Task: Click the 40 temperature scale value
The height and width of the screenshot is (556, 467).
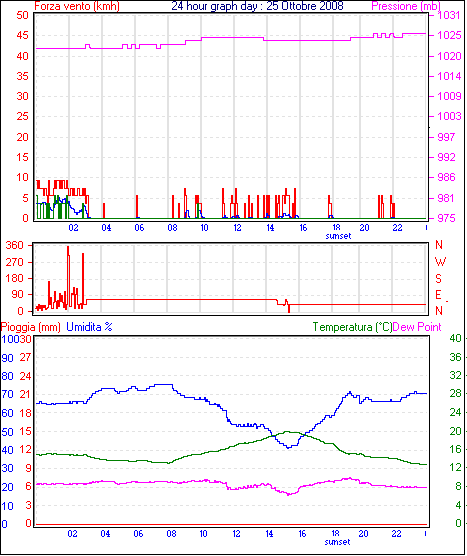Action: pyautogui.click(x=456, y=338)
